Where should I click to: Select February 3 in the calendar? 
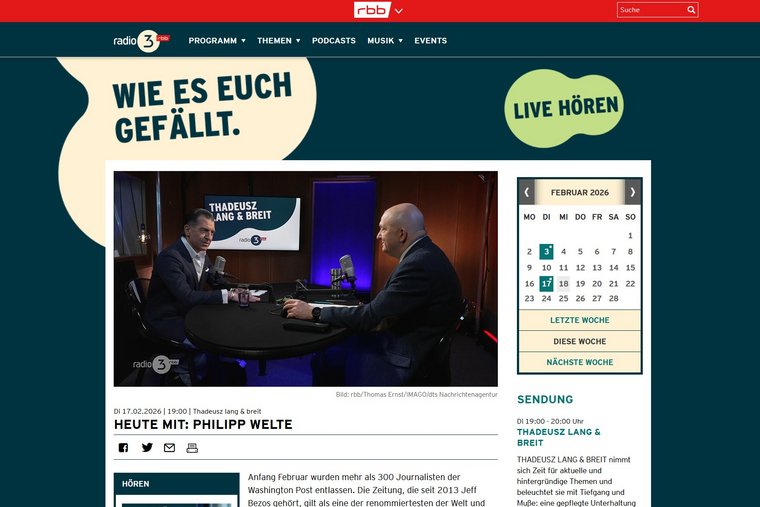546,252
